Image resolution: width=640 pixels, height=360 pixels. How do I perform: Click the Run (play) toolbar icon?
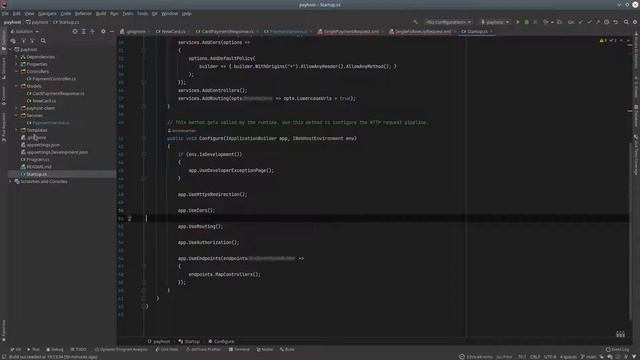[518, 22]
